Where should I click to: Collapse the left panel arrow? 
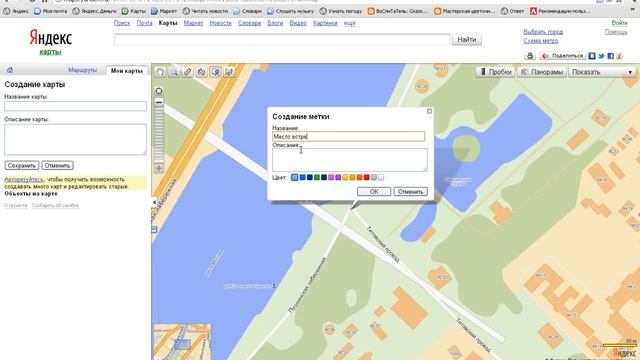point(154,202)
